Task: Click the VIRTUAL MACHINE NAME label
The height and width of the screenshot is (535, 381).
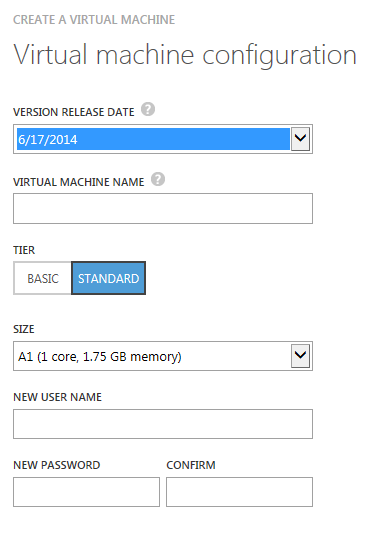Action: [79, 182]
